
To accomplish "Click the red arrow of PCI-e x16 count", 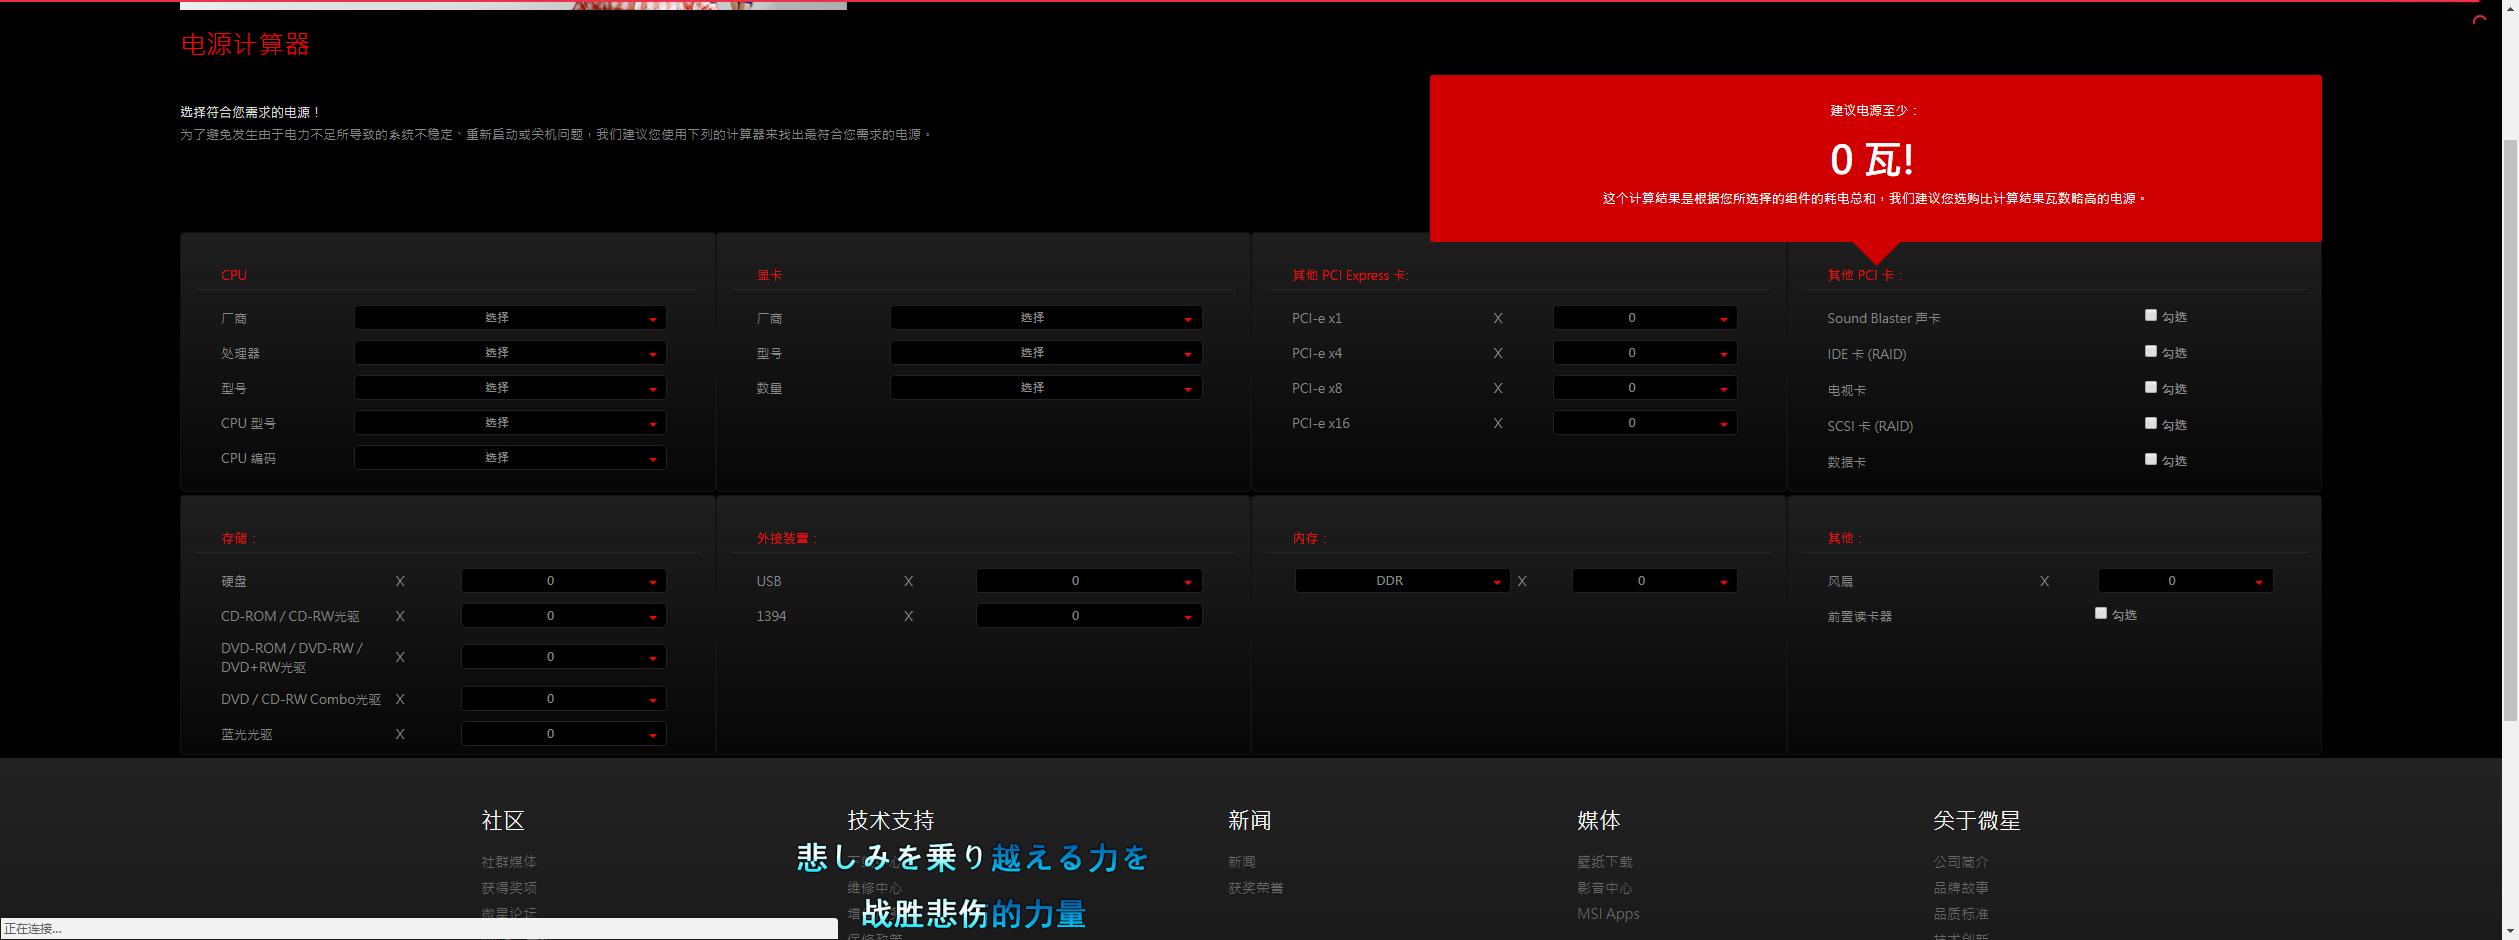I will 1723,425.
